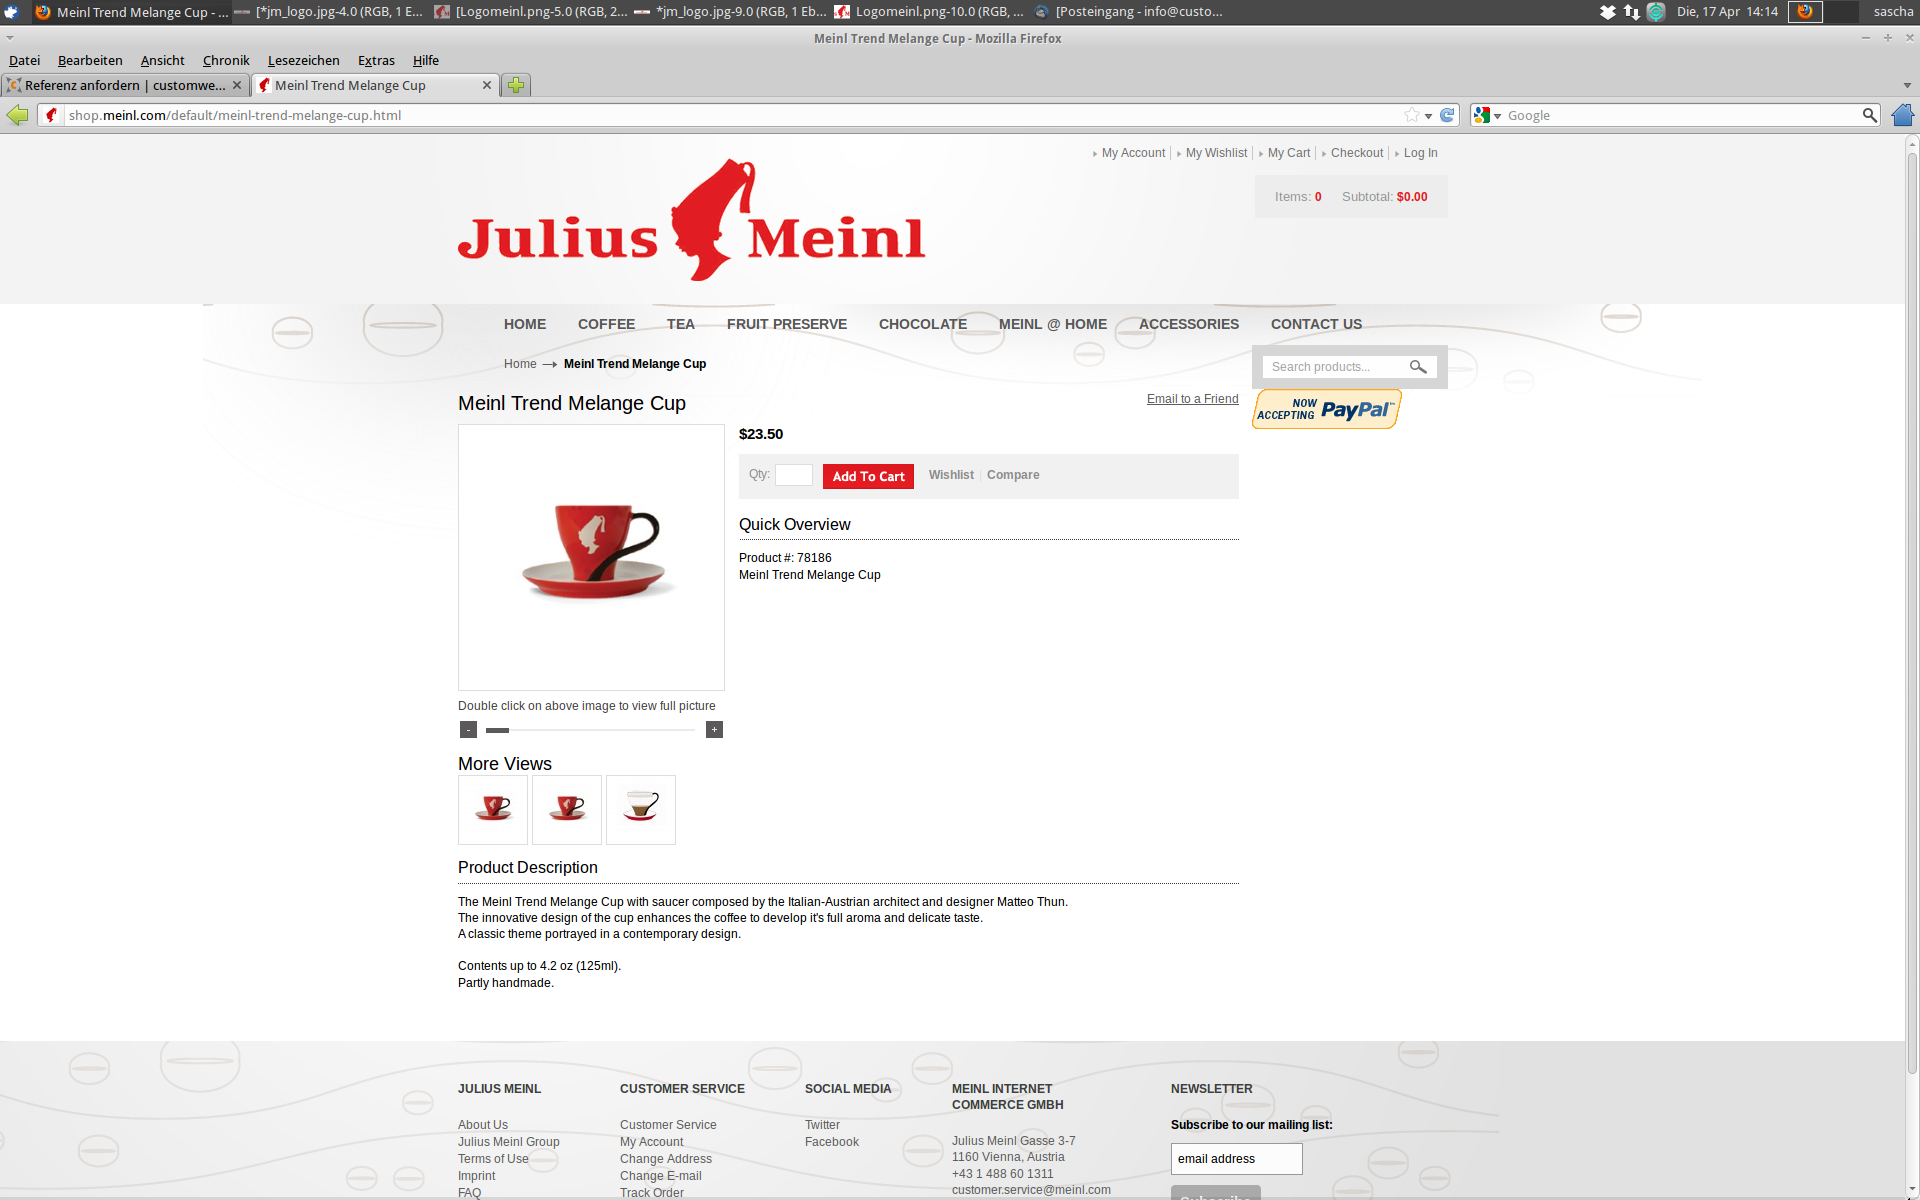Go to the COFFEE category
Screen dimensions: 1920x1200
606,324
